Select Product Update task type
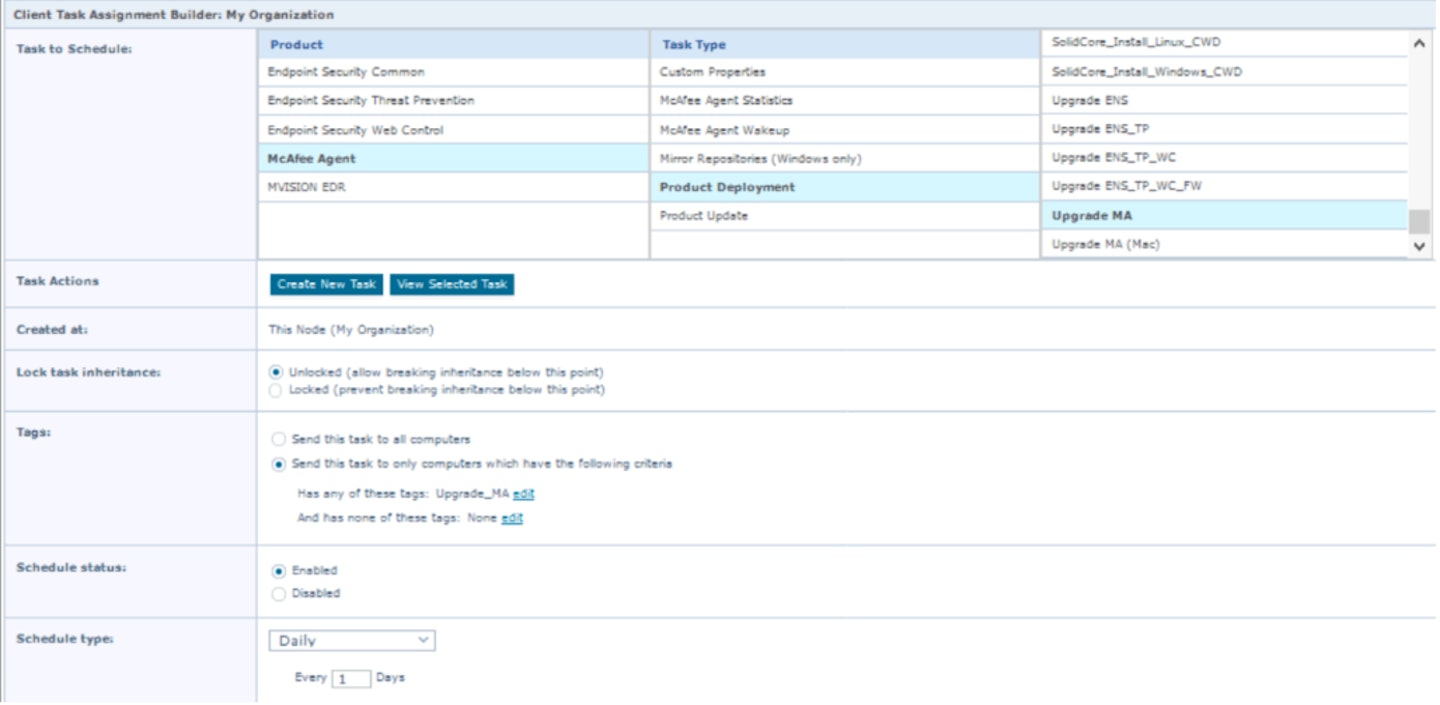Screen dimensions: 1440x705 tap(845, 216)
